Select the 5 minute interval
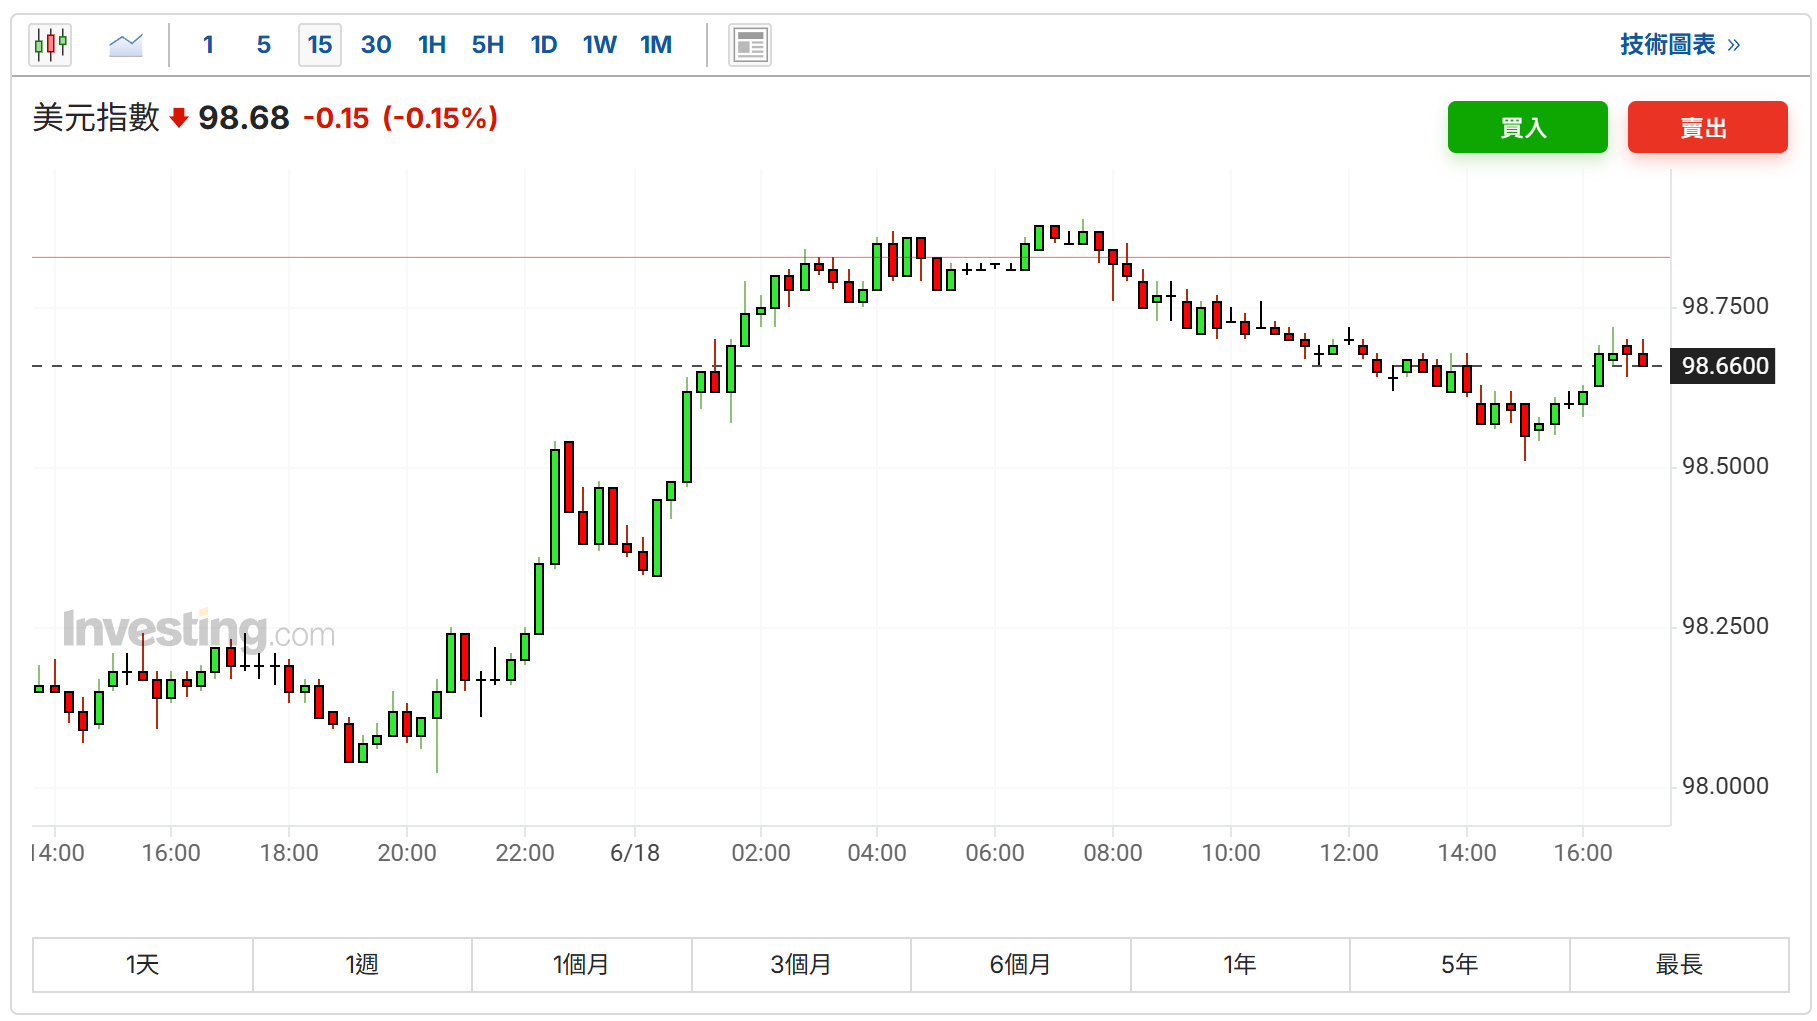This screenshot has width=1817, height=1021. pos(264,45)
